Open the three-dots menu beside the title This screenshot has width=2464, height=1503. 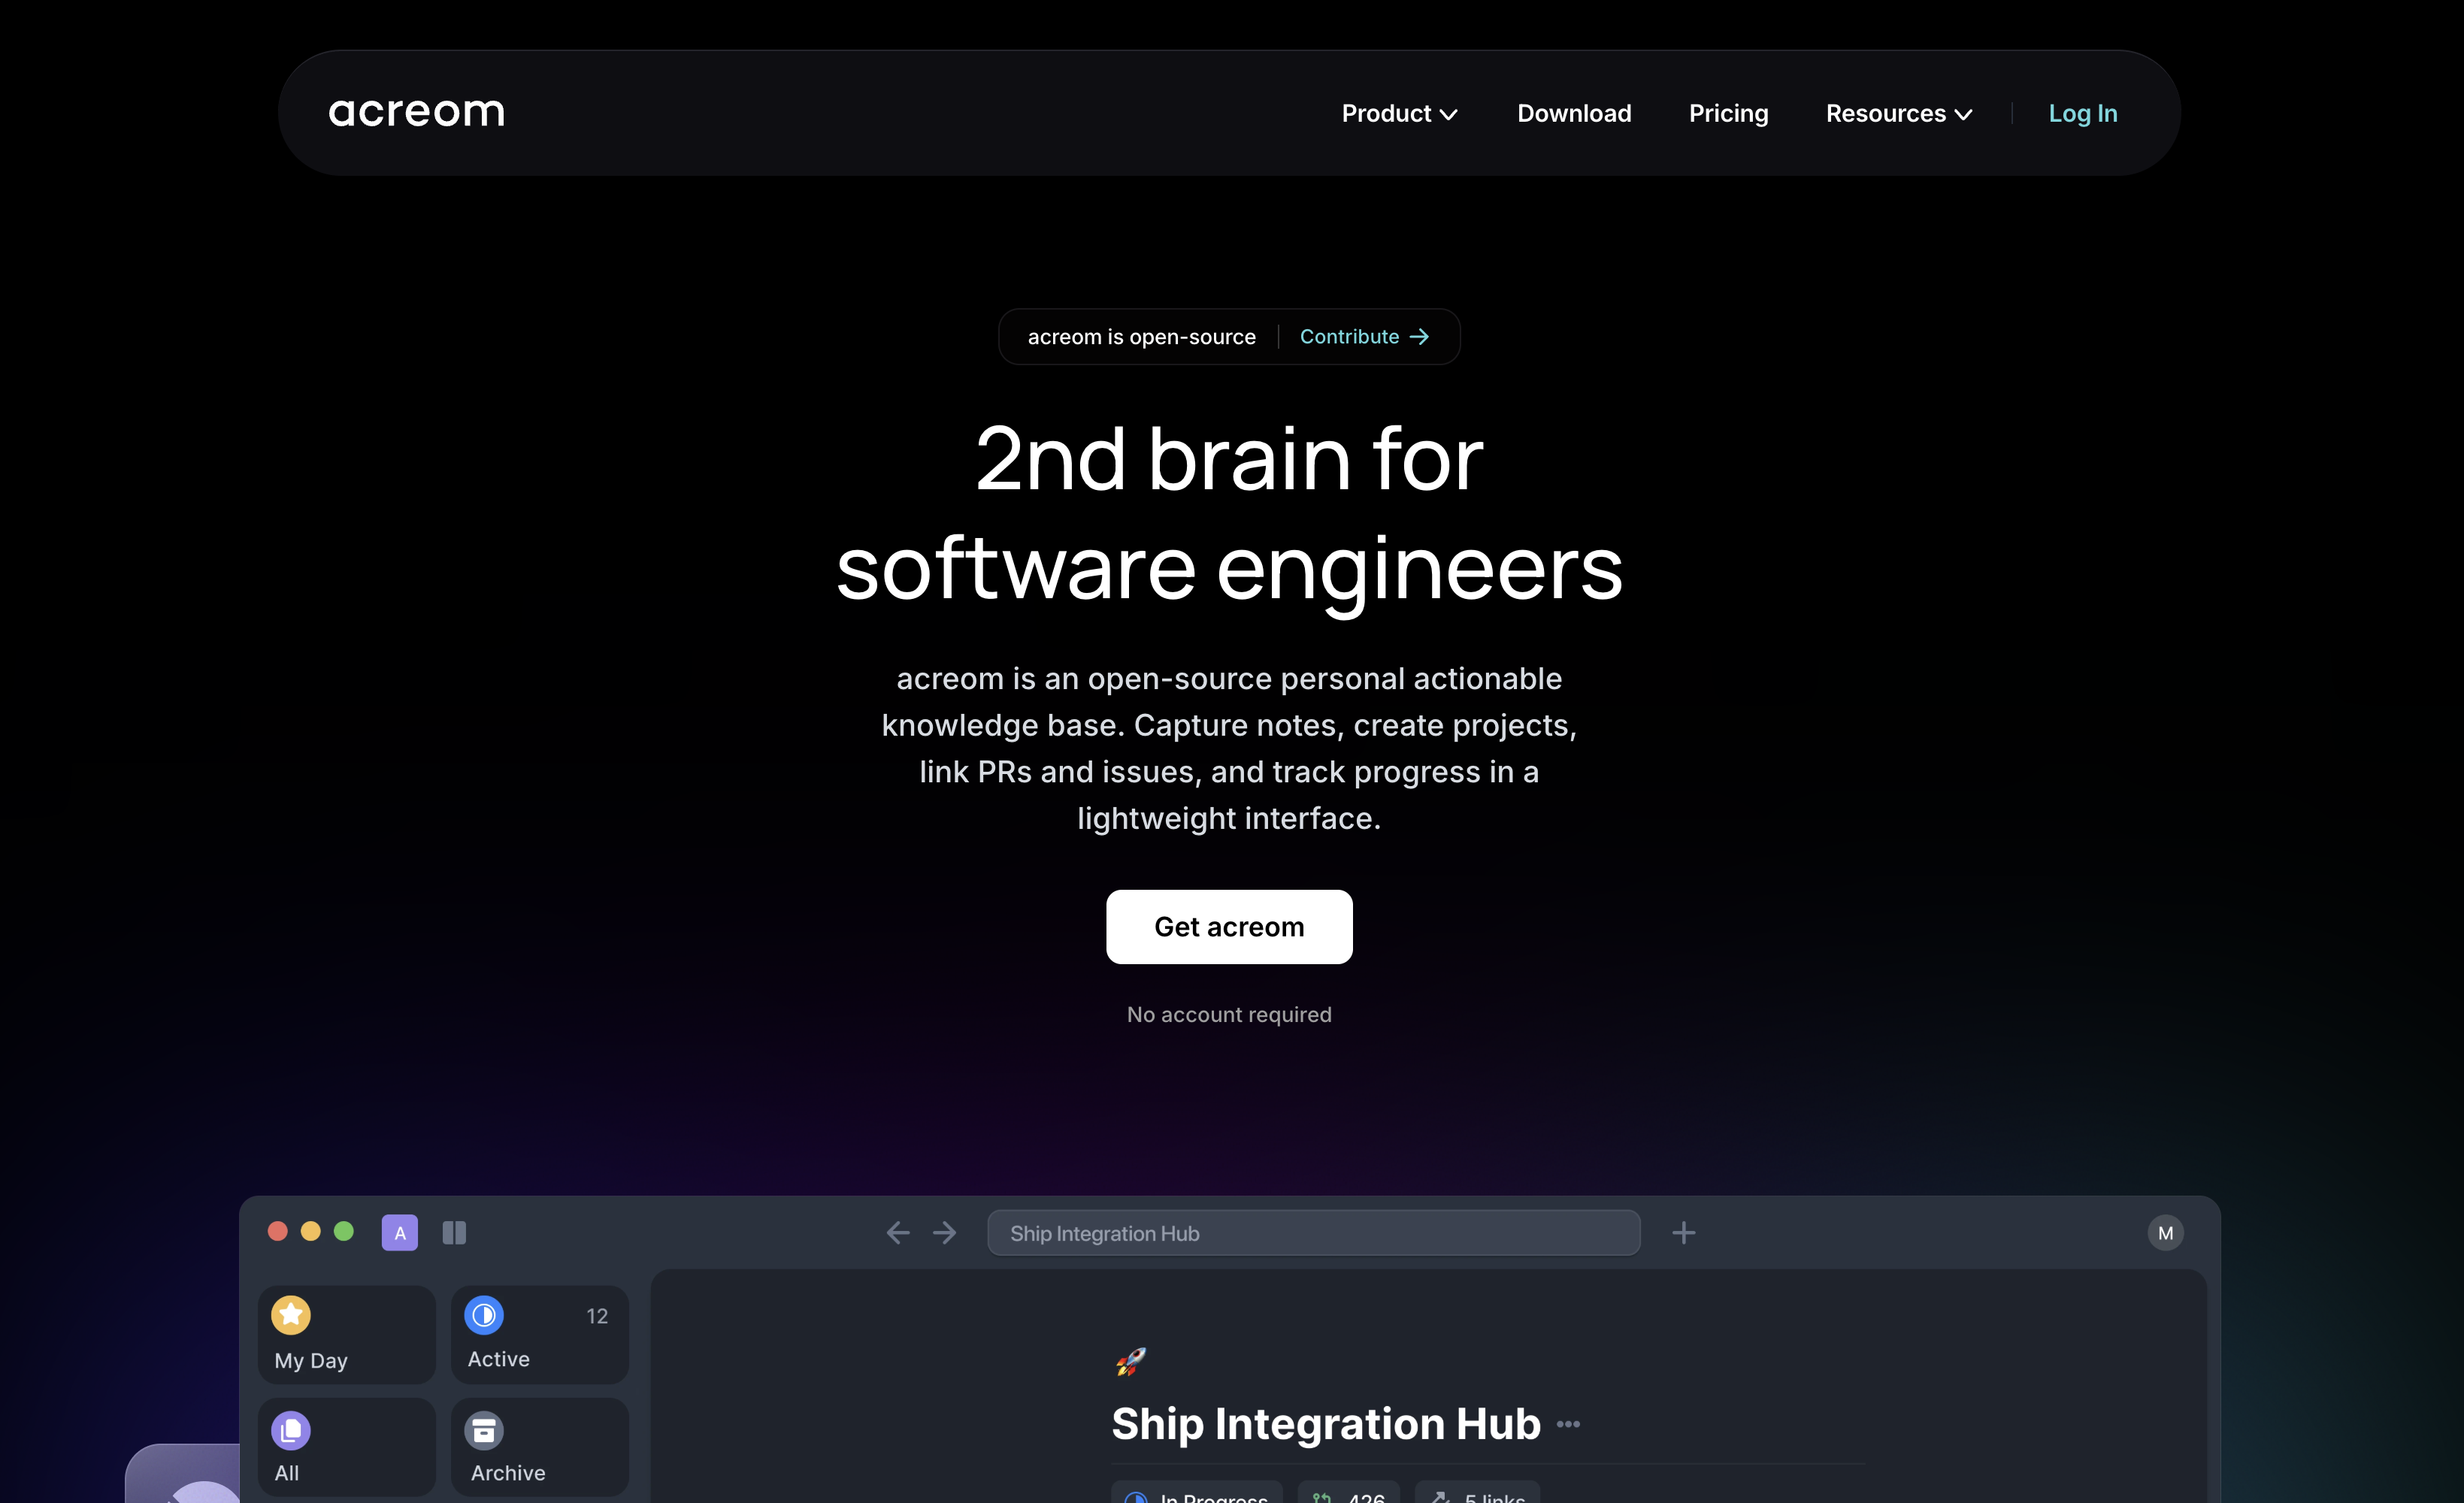click(x=1568, y=1424)
